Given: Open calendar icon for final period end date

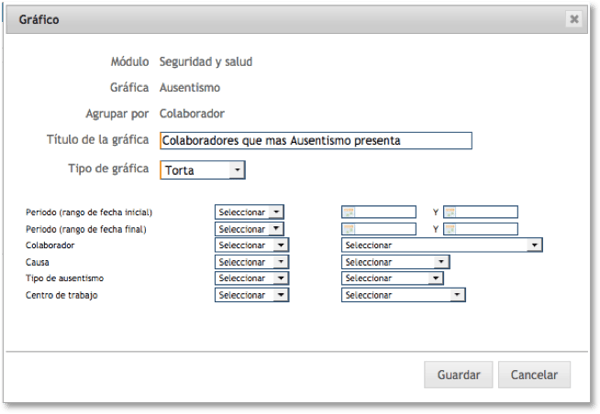Looking at the screenshot, I should point(451,228).
